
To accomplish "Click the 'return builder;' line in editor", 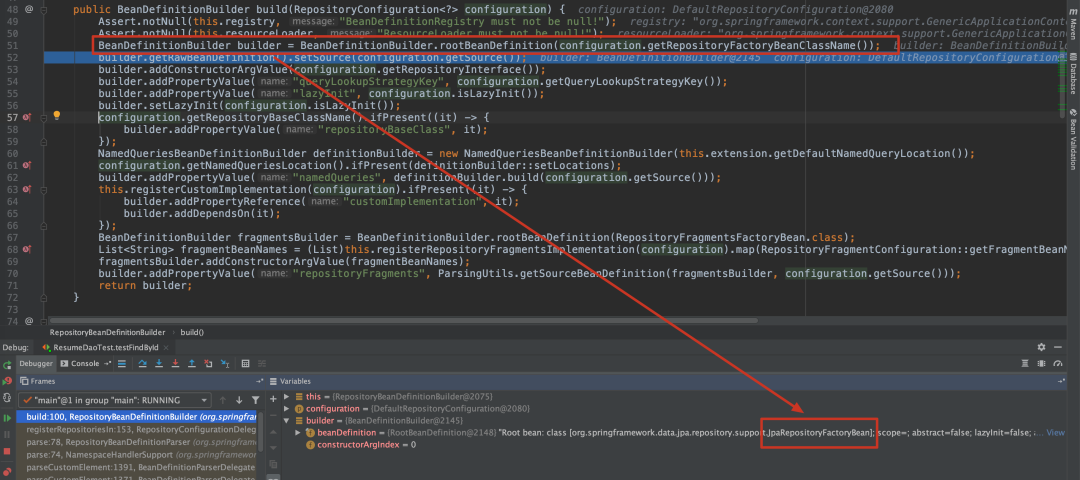I will click(x=145, y=286).
